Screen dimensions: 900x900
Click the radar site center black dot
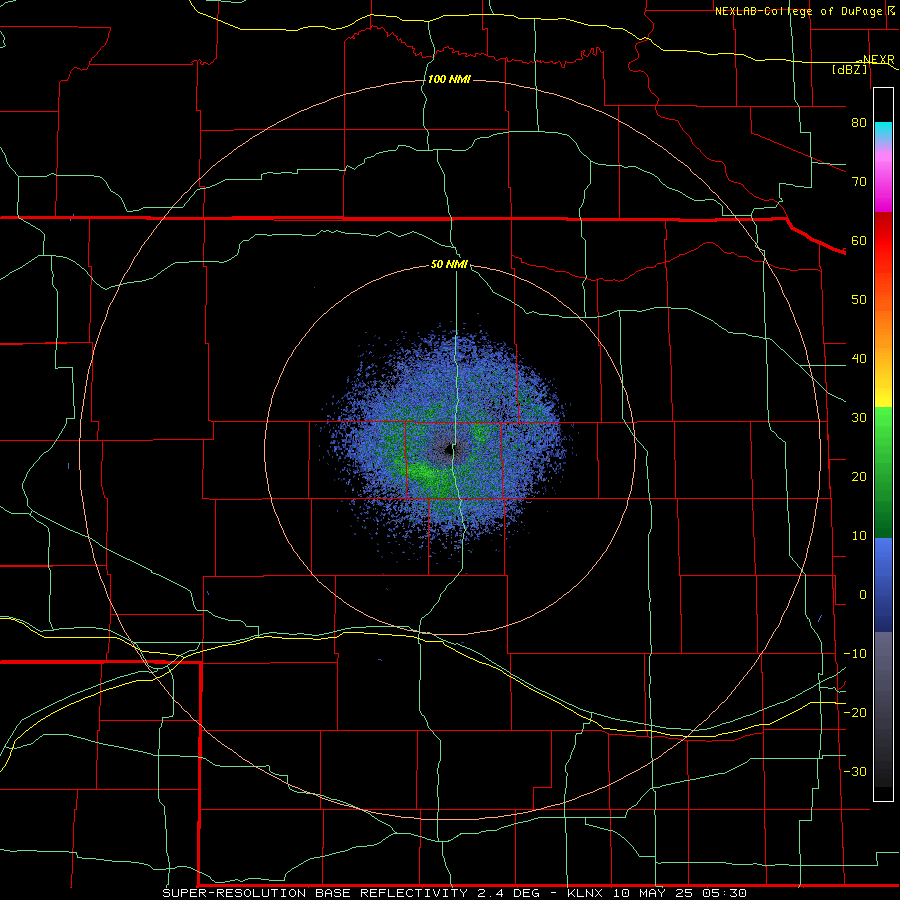click(448, 451)
